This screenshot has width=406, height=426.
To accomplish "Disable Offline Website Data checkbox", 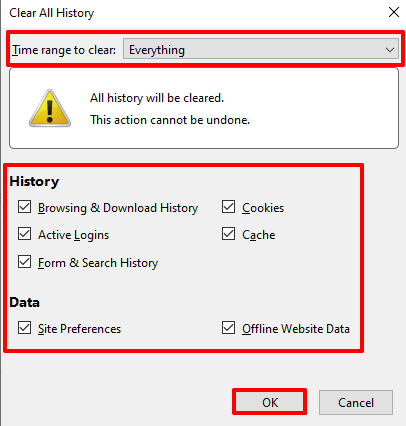I will click(228, 328).
